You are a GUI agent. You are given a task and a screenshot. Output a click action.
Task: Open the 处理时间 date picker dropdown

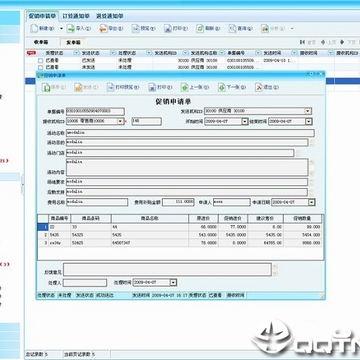click(173, 283)
